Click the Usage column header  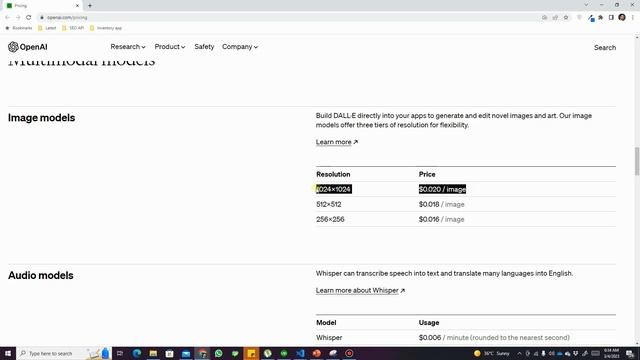(x=429, y=323)
